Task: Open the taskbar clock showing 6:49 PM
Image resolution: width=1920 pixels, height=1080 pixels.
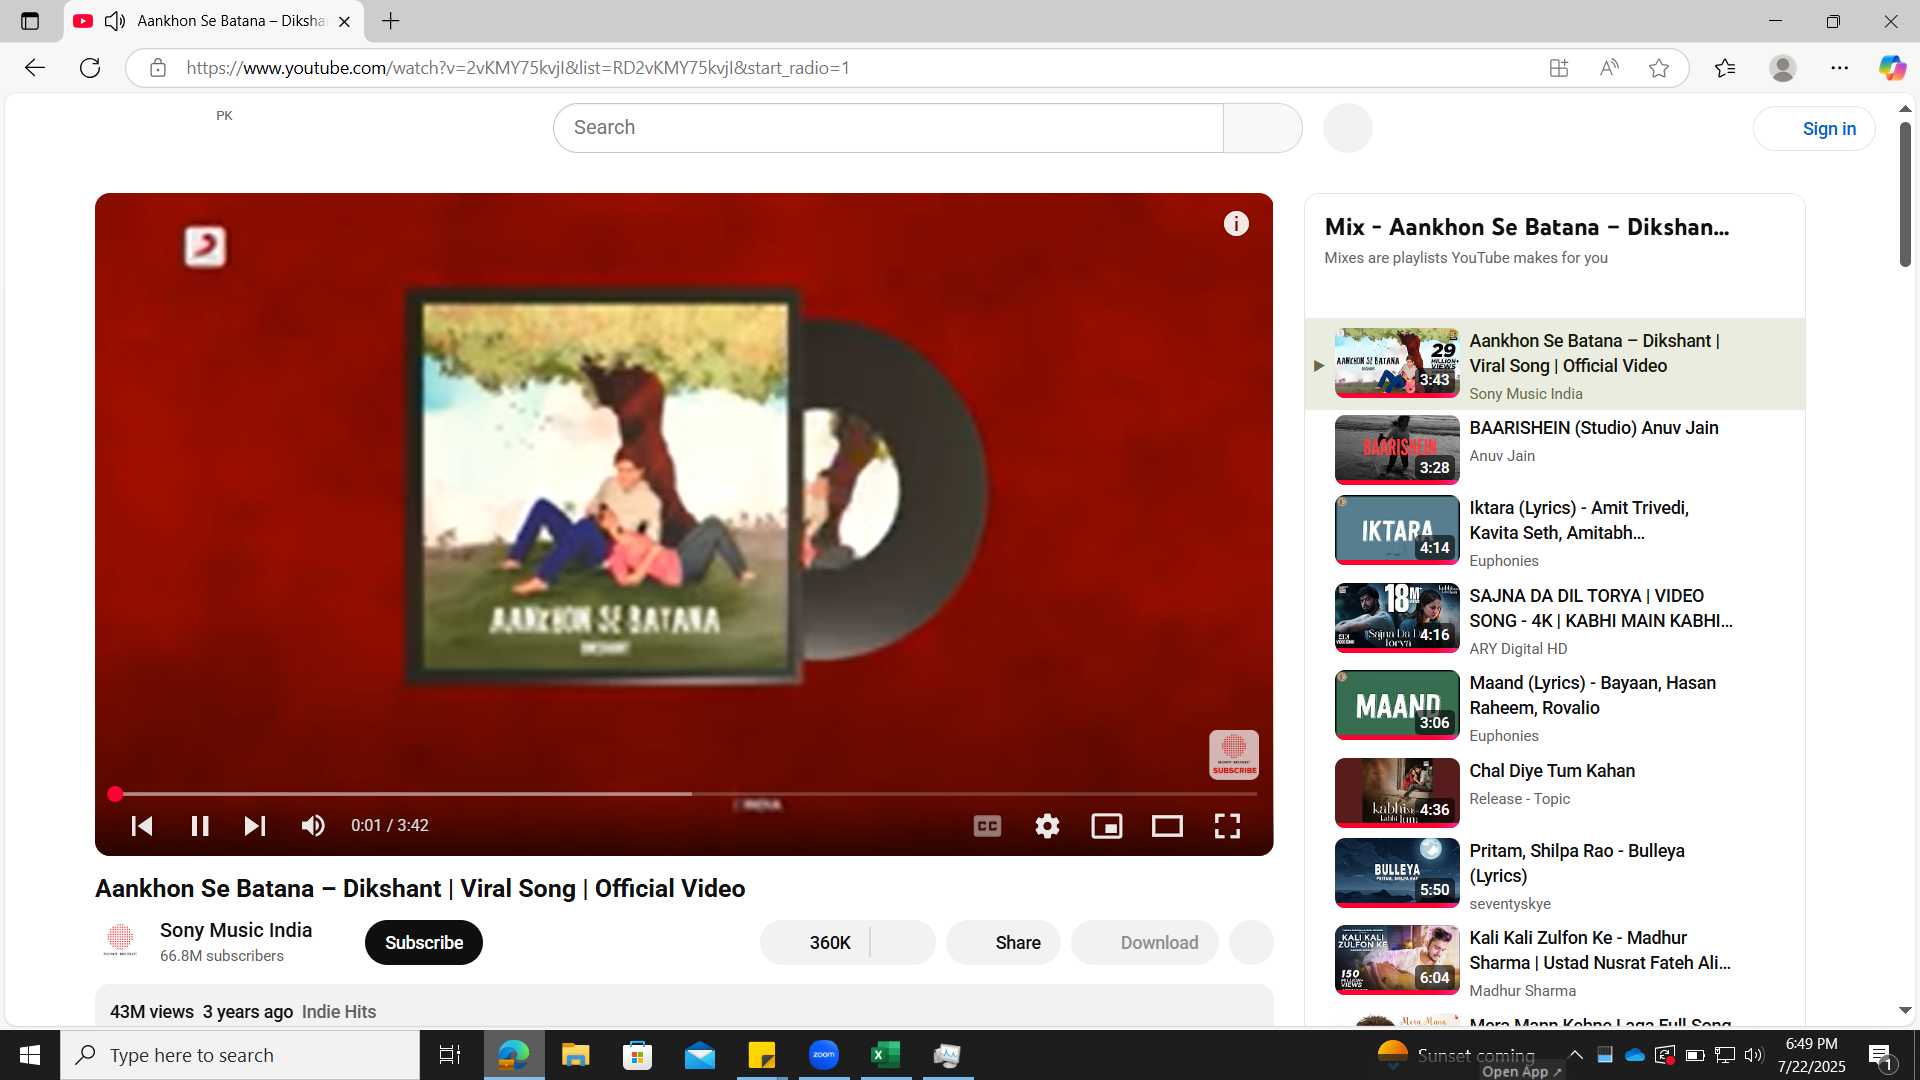Action: coord(1812,1055)
